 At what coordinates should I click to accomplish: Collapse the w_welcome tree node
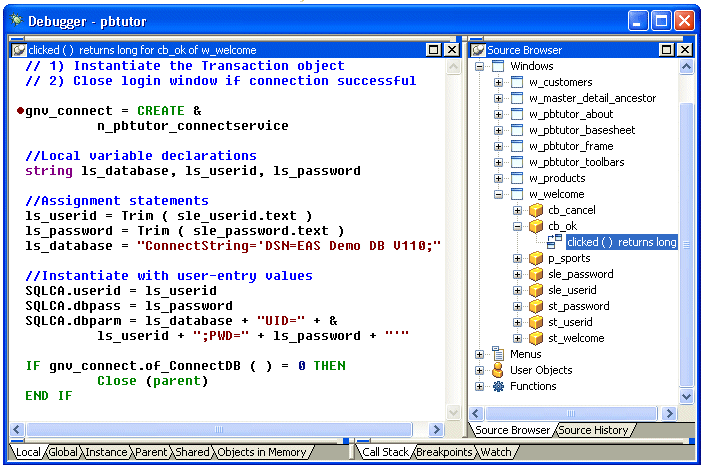[499, 194]
